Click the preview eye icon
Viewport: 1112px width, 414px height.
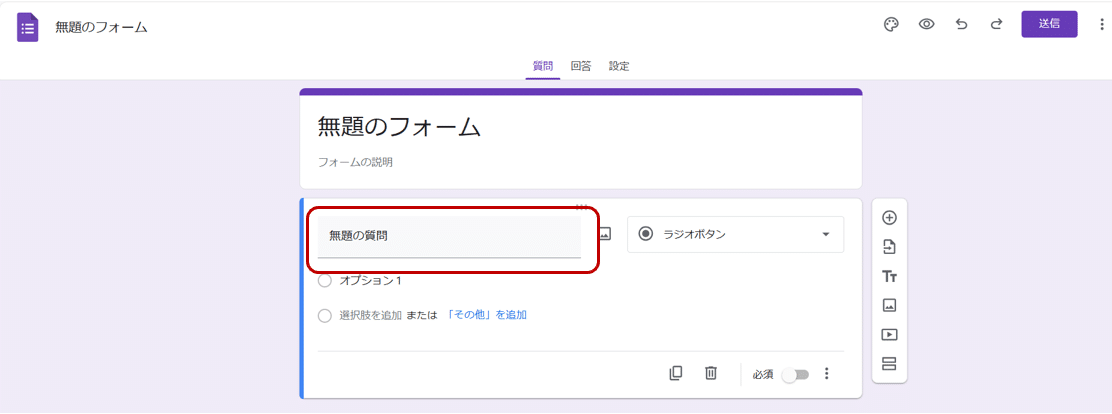tap(926, 25)
